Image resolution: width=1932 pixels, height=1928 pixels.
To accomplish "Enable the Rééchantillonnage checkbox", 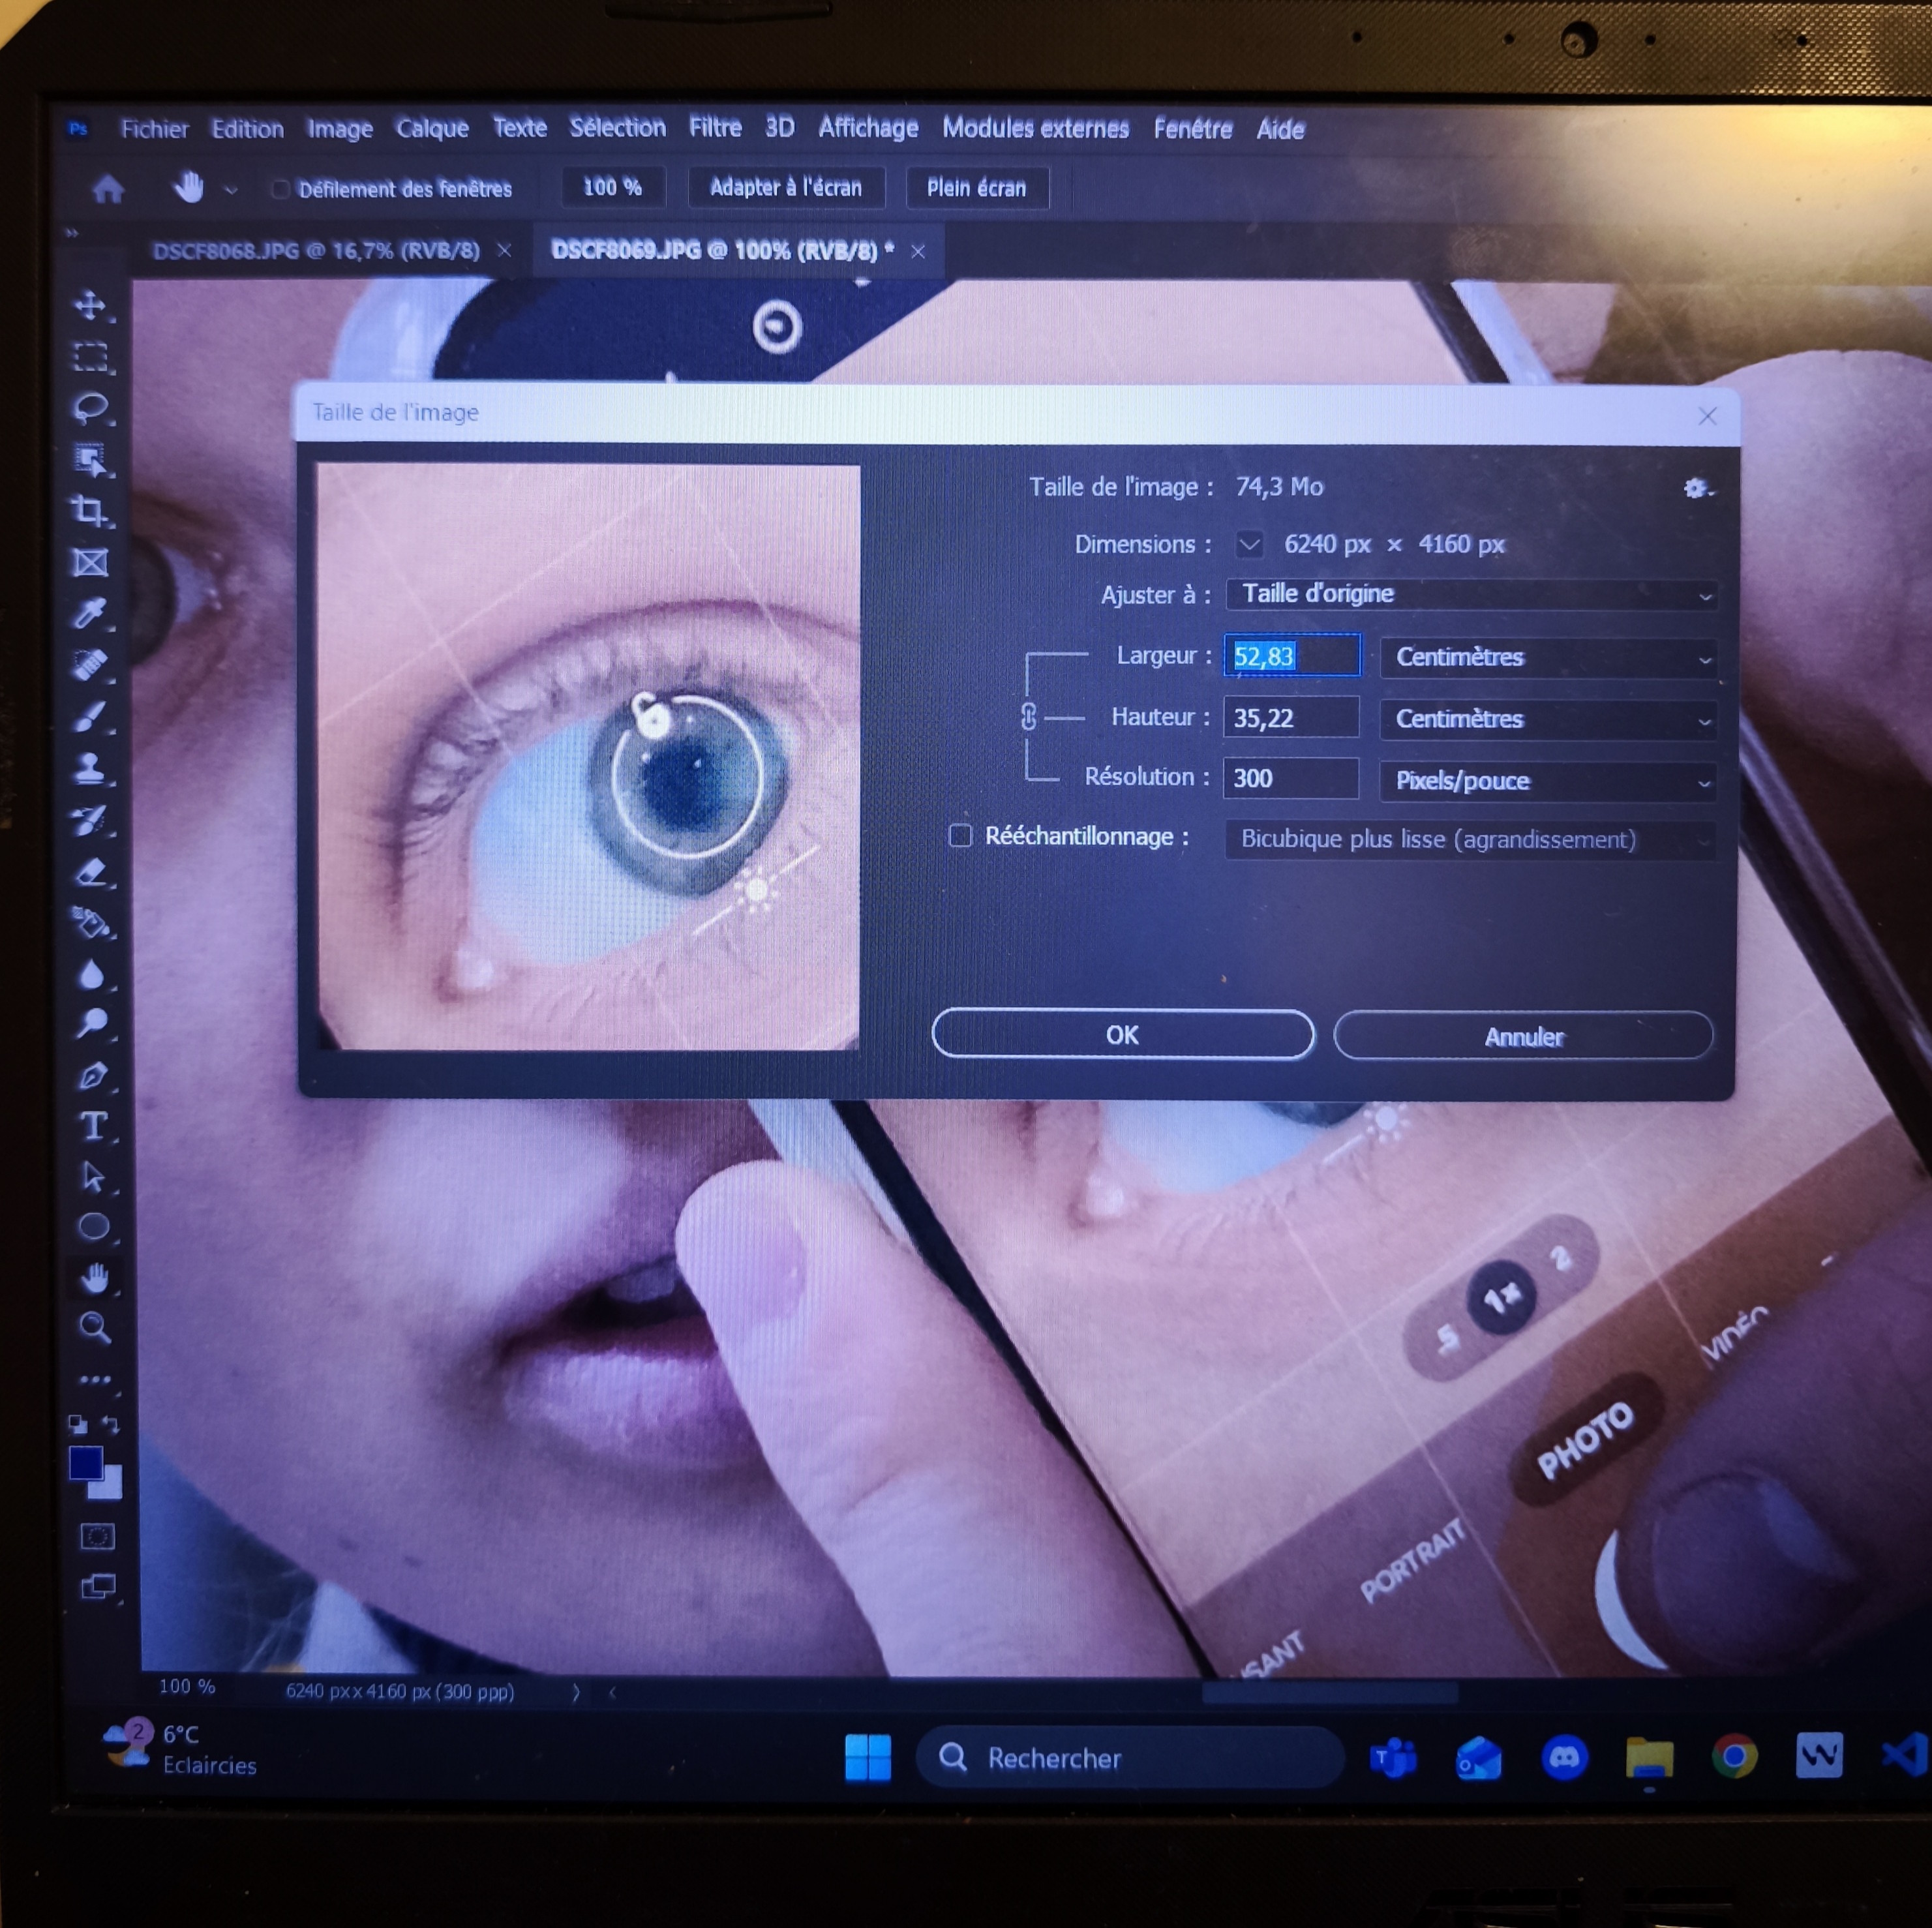I will tap(960, 836).
